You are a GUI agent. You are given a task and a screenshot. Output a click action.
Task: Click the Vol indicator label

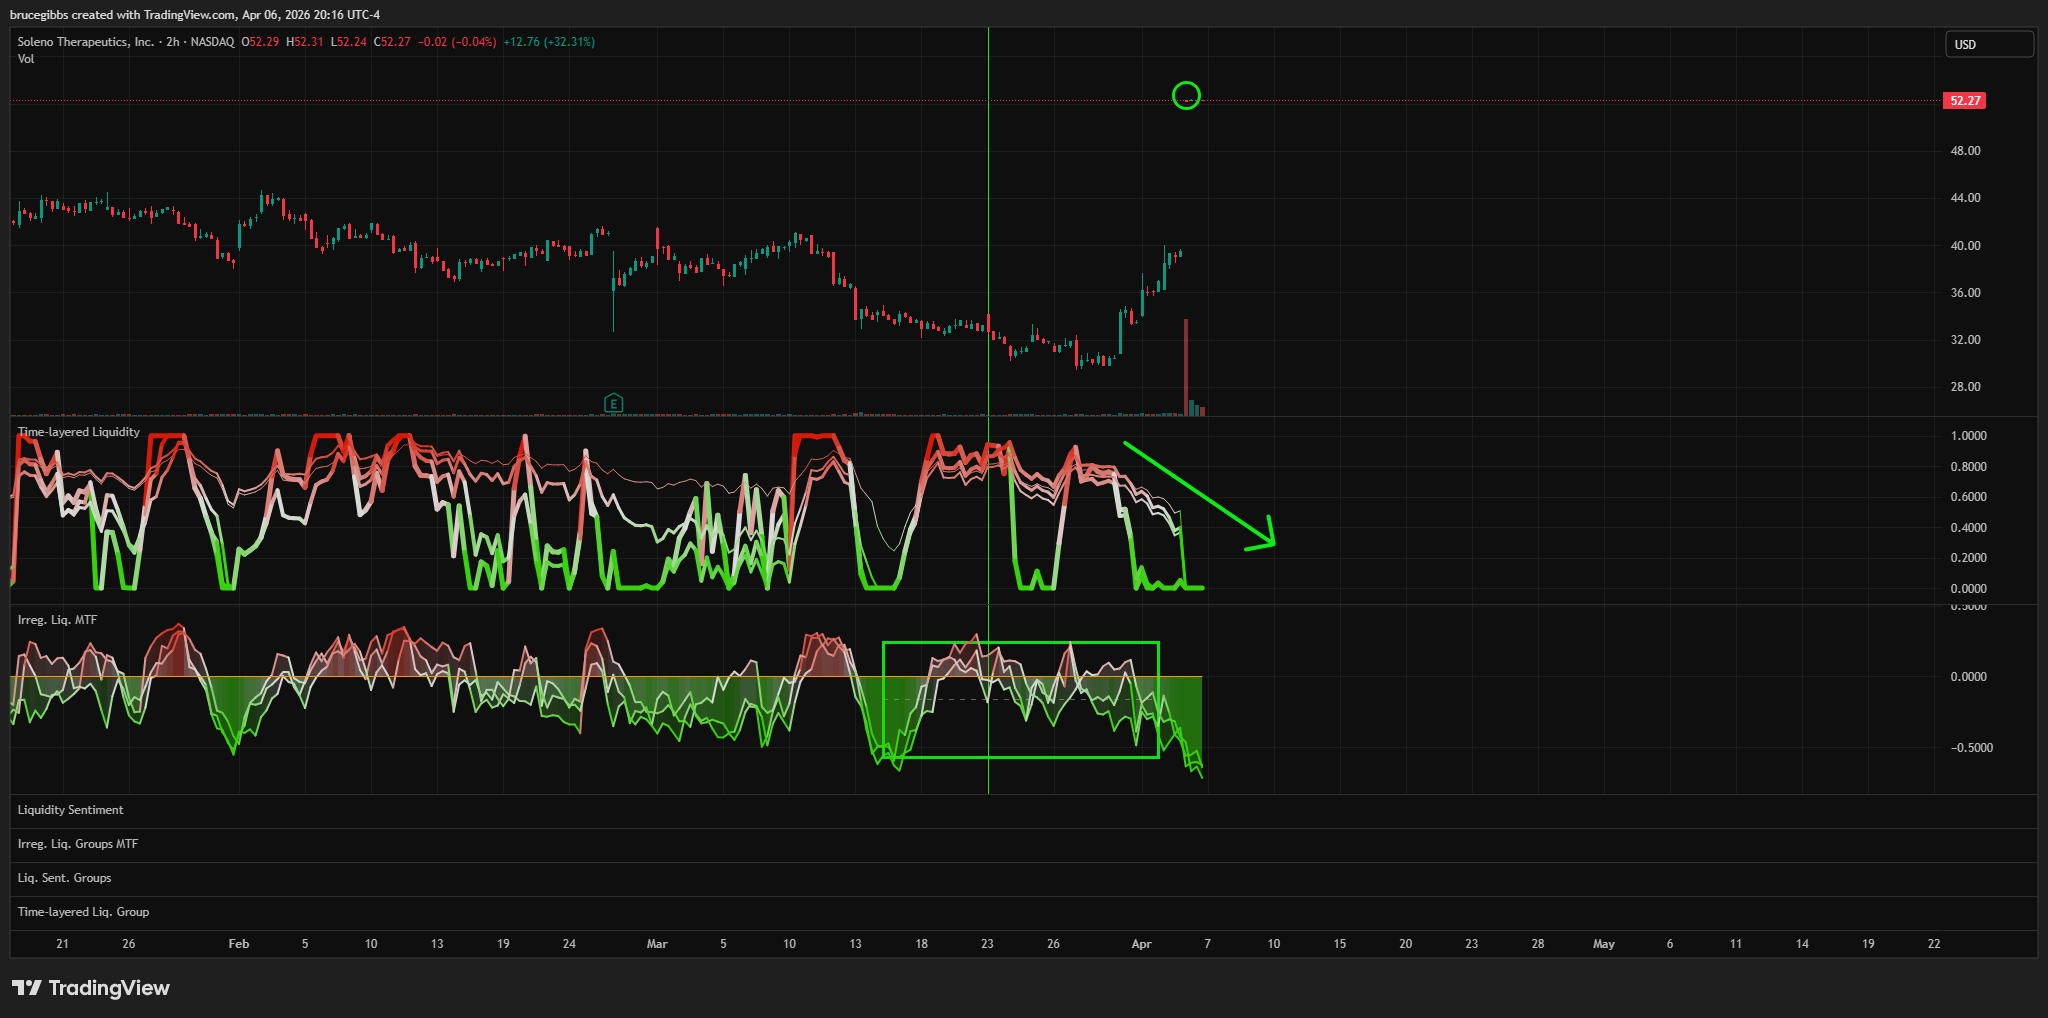(x=26, y=59)
